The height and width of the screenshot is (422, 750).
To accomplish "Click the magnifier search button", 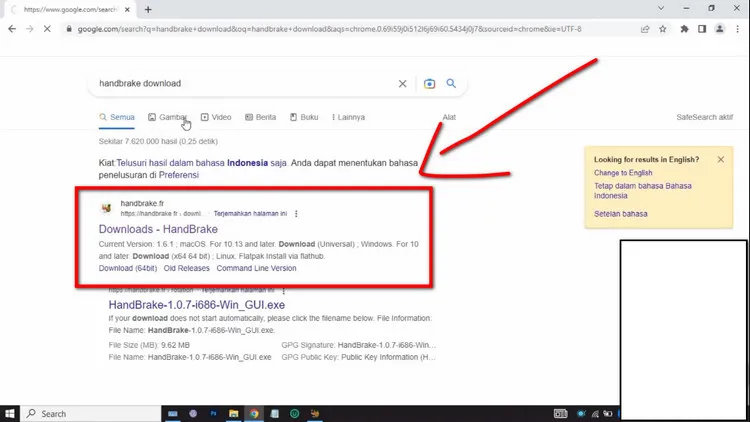I will tap(451, 83).
